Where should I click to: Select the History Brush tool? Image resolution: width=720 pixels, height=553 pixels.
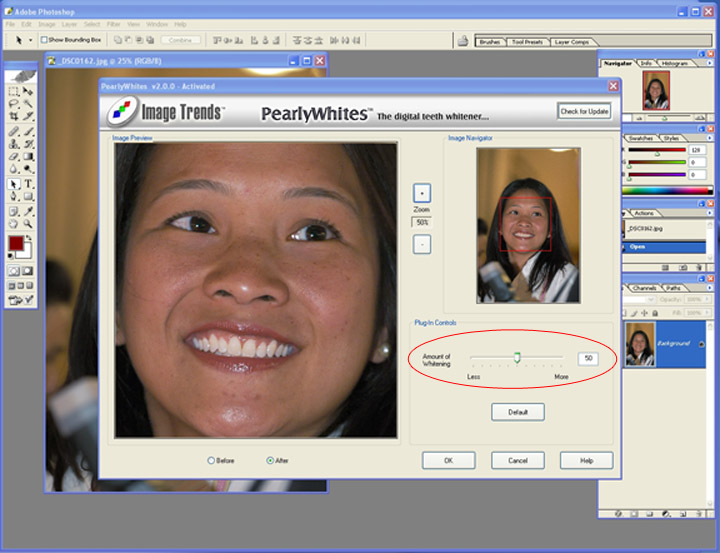[x=28, y=144]
